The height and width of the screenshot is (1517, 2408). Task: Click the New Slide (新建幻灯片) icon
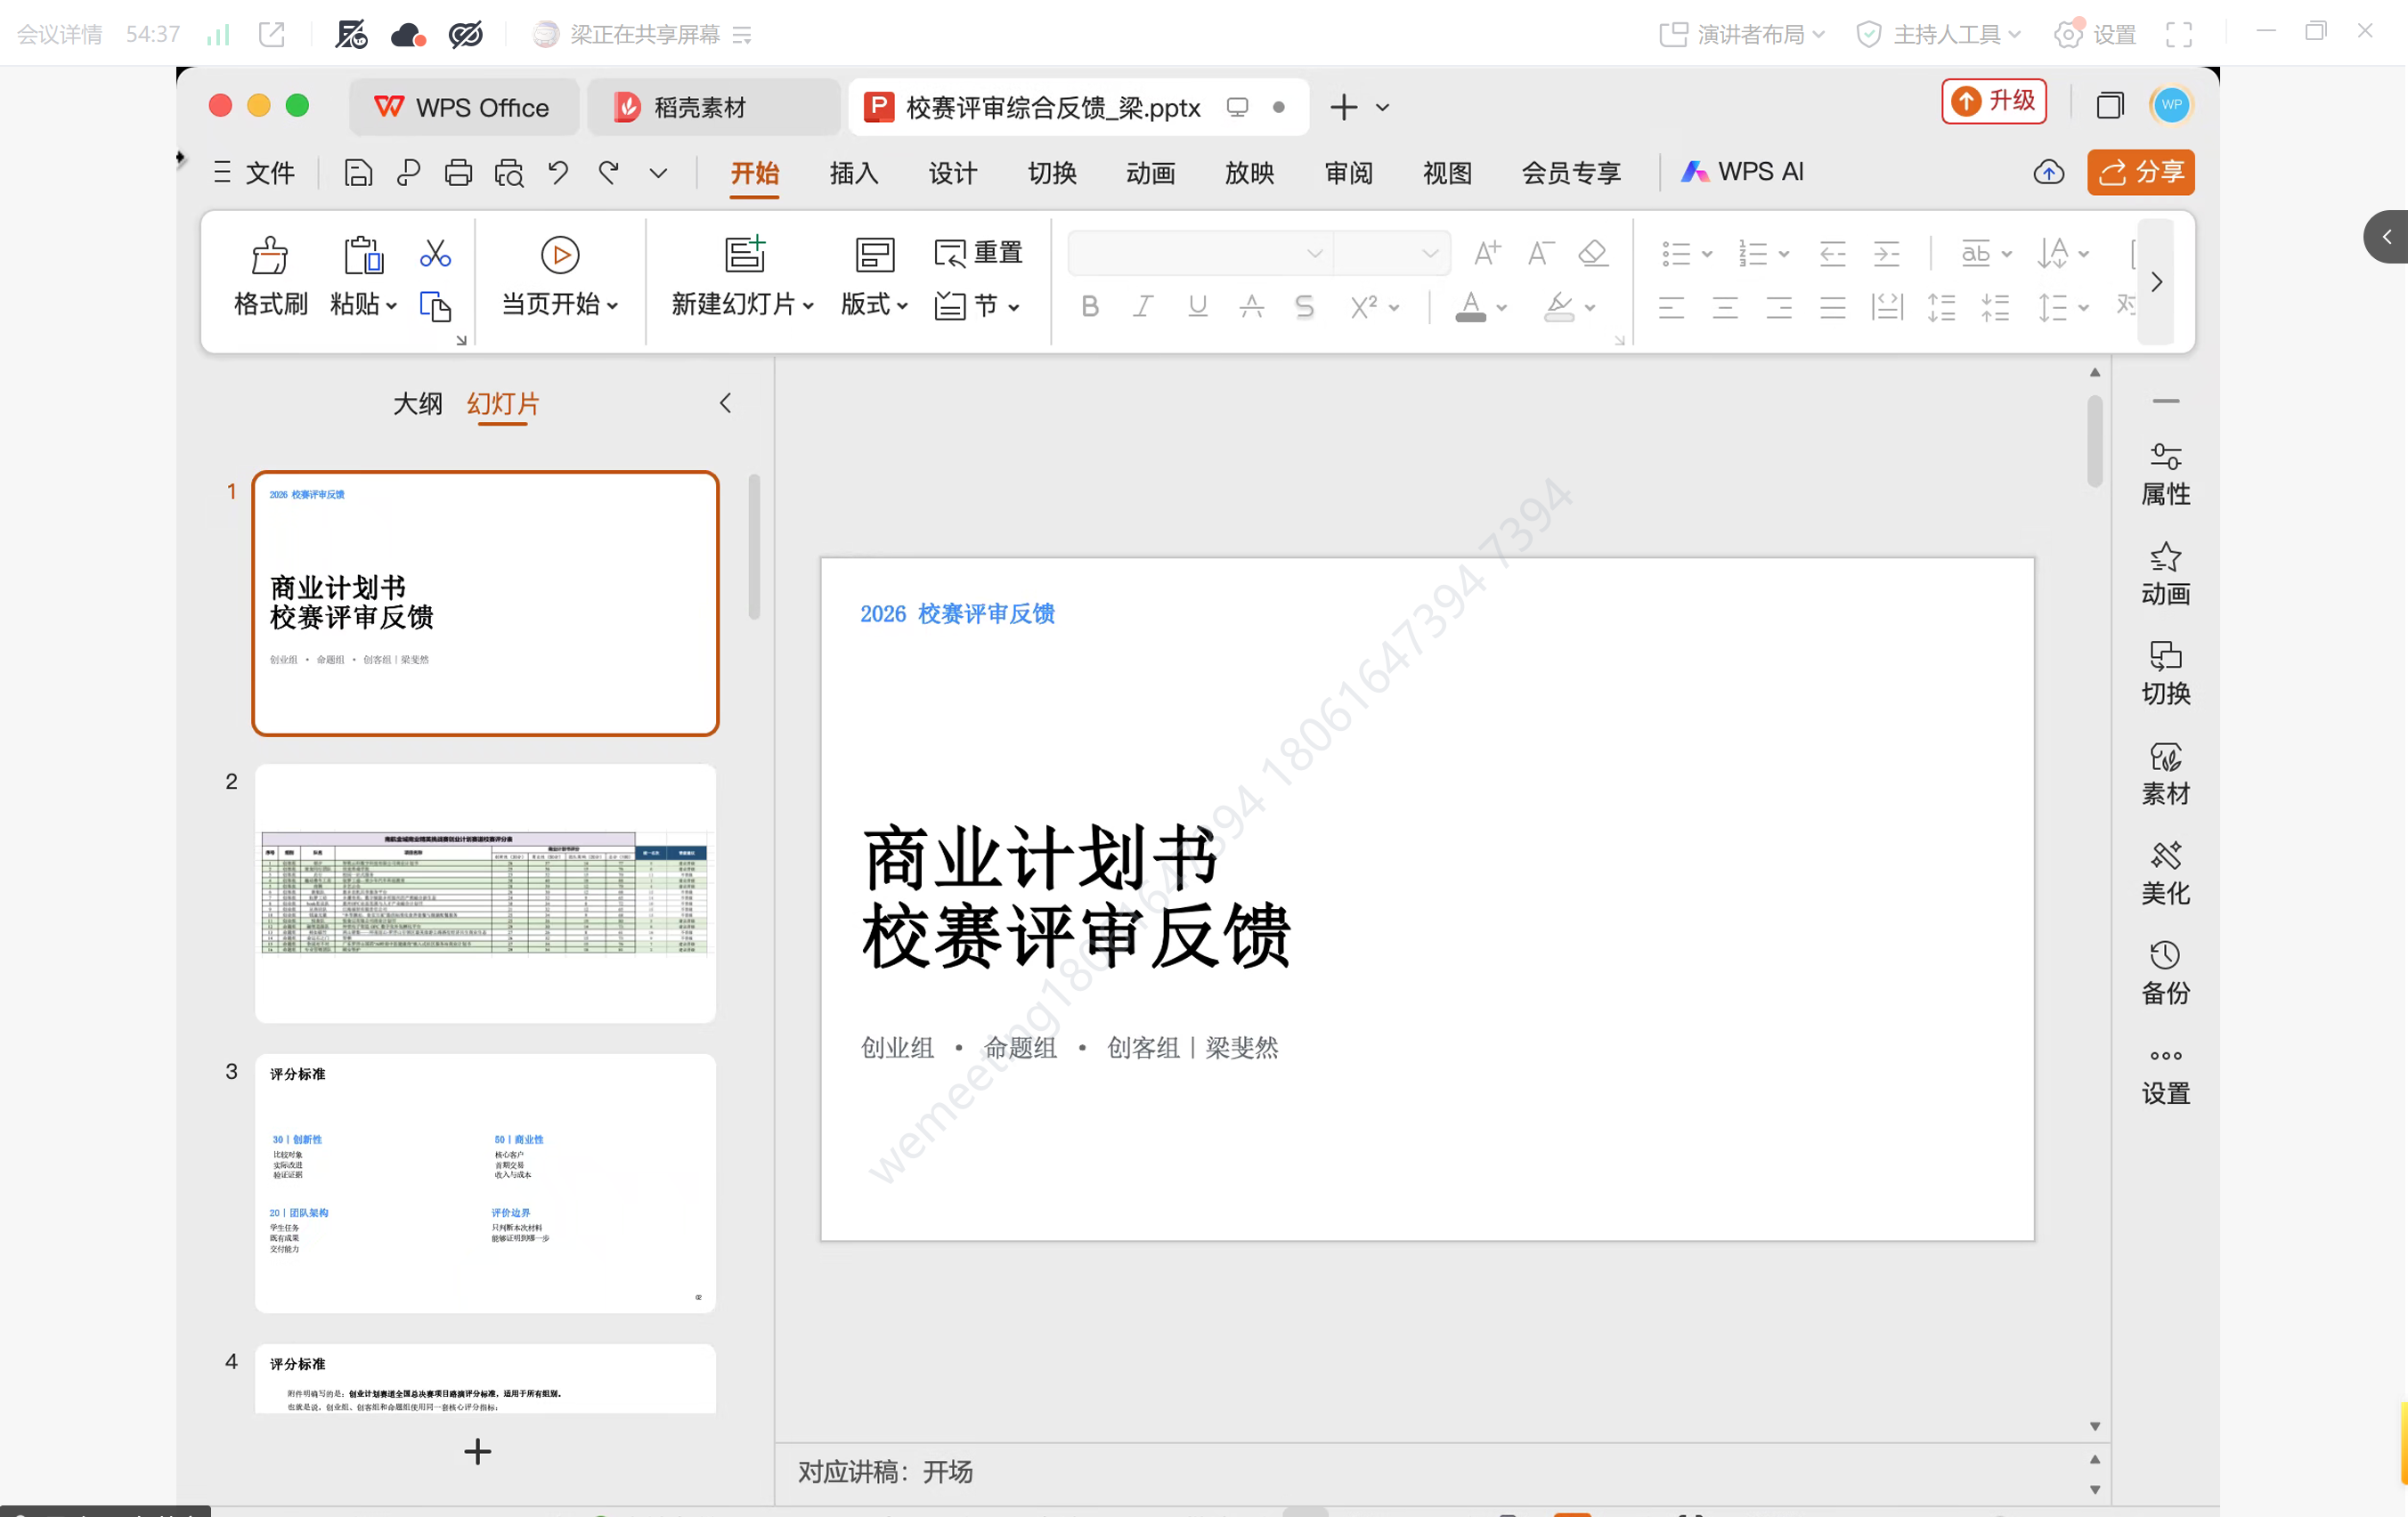pyautogui.click(x=745, y=255)
